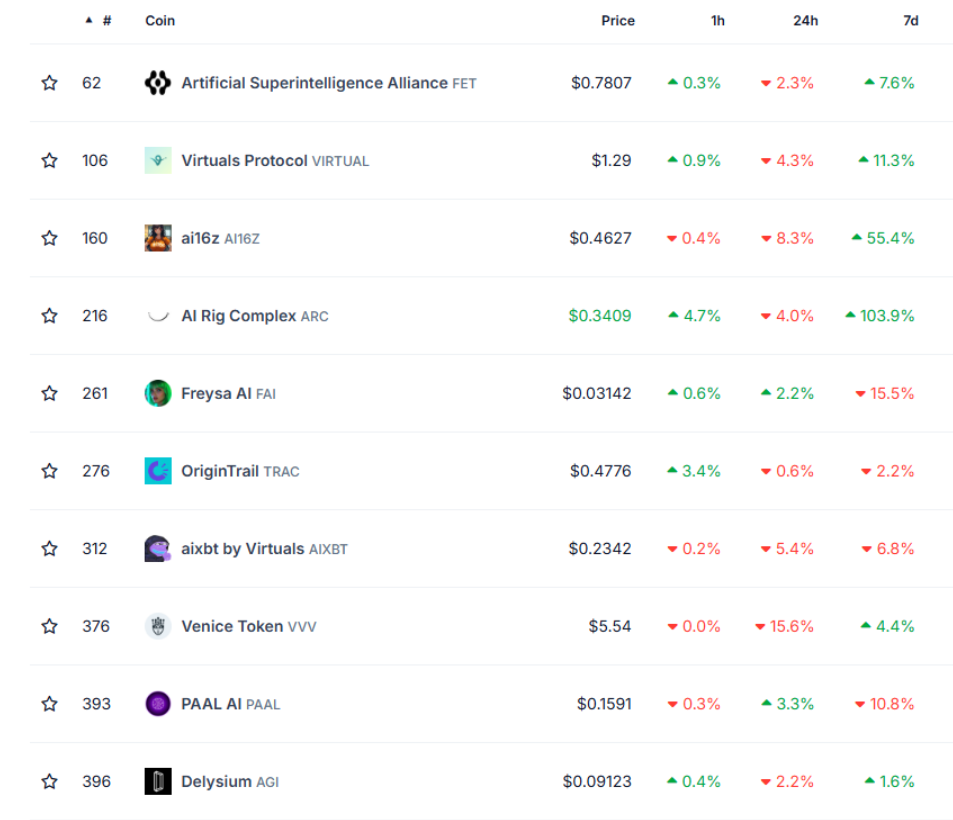
Task: Click the PAAL AI purple logo
Action: (x=157, y=704)
